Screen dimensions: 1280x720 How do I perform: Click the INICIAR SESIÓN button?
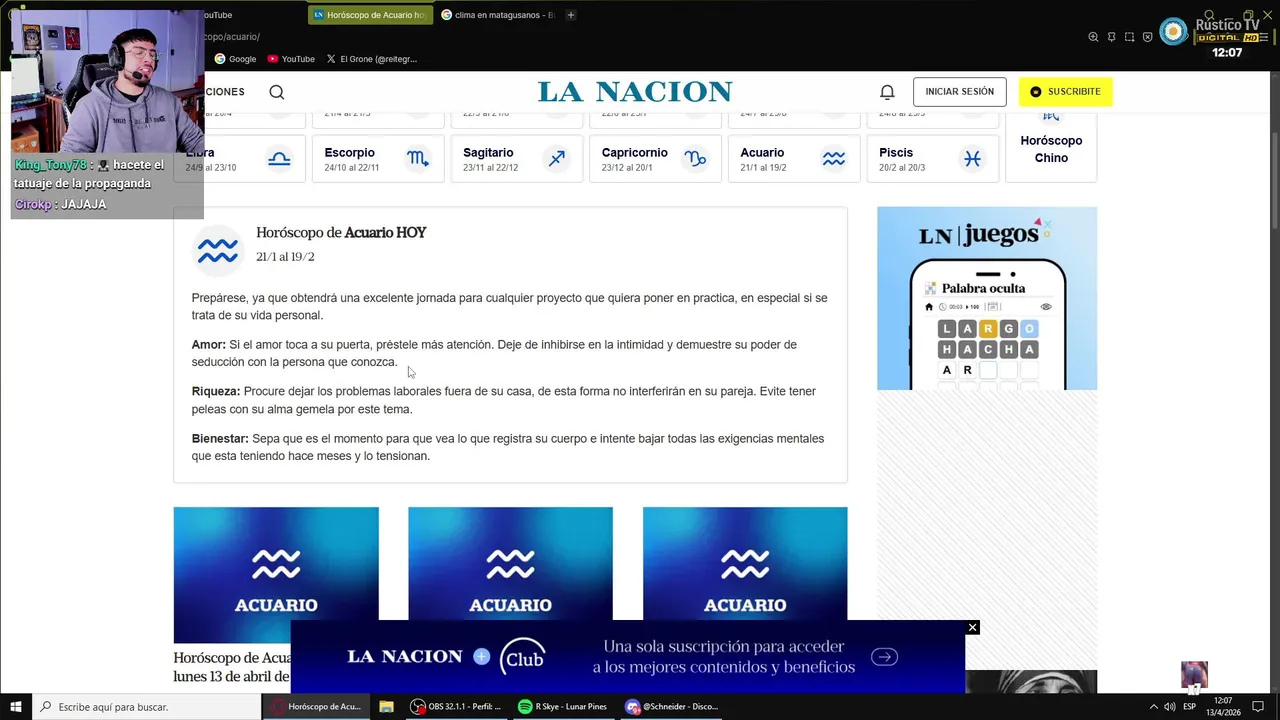coord(960,92)
